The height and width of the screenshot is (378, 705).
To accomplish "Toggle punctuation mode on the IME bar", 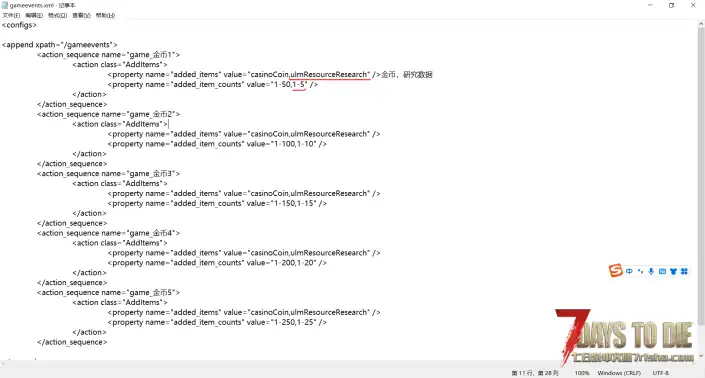I will pyautogui.click(x=640, y=271).
